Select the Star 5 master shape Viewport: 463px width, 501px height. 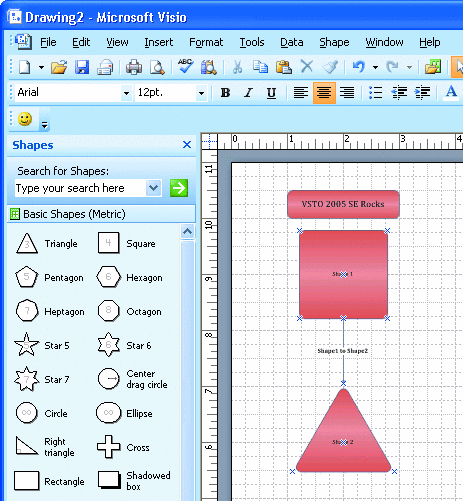pos(42,345)
